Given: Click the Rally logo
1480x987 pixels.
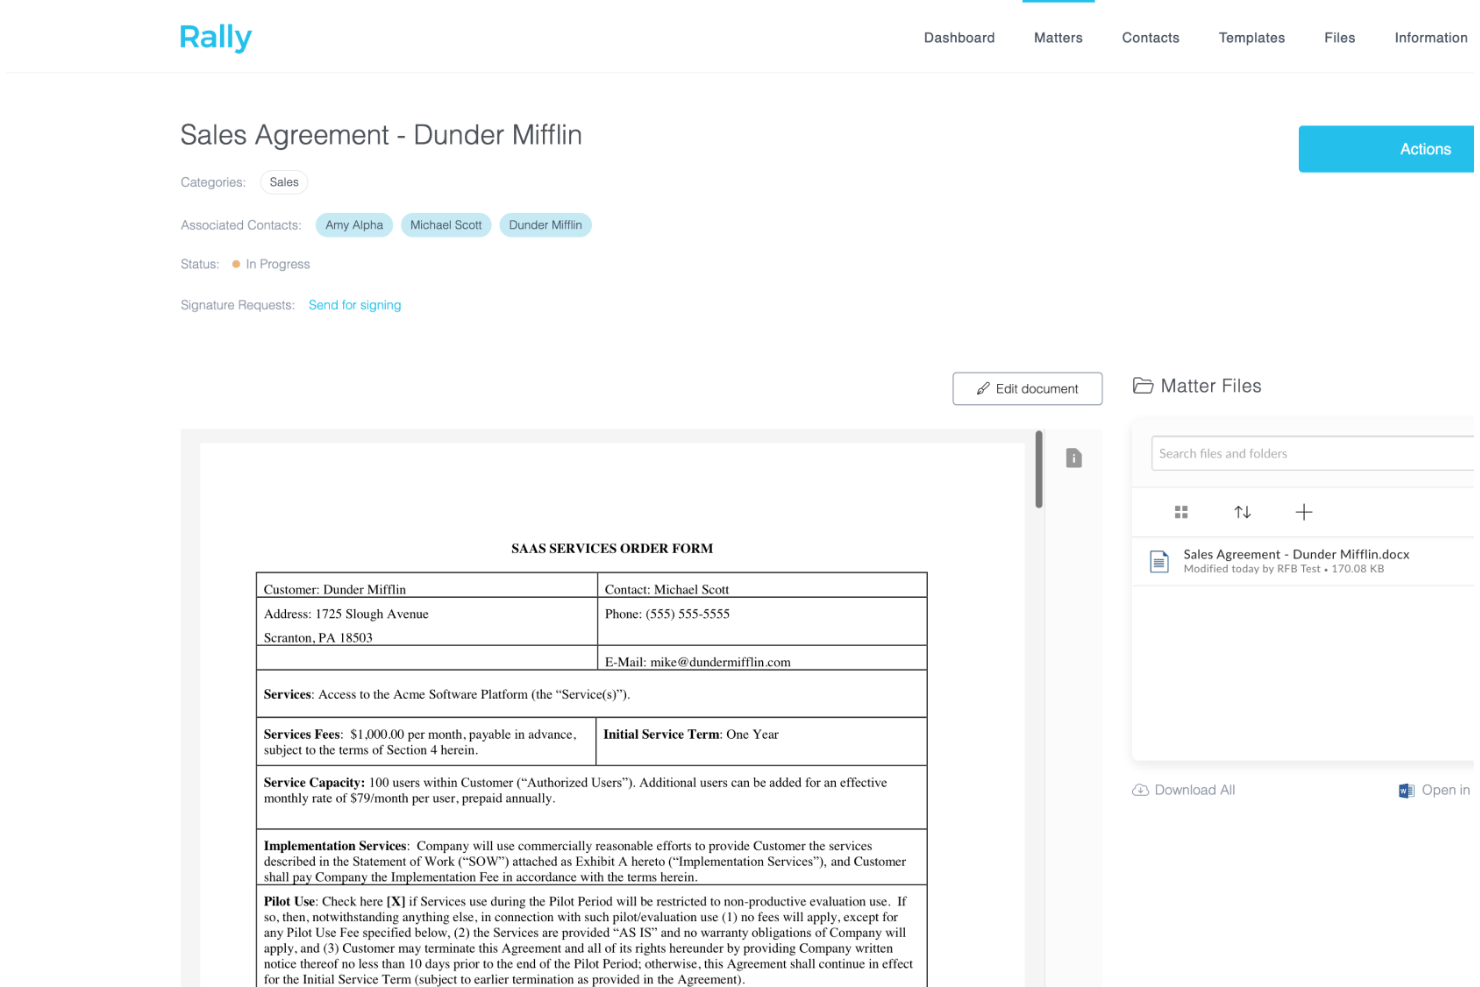Looking at the screenshot, I should [x=216, y=37].
